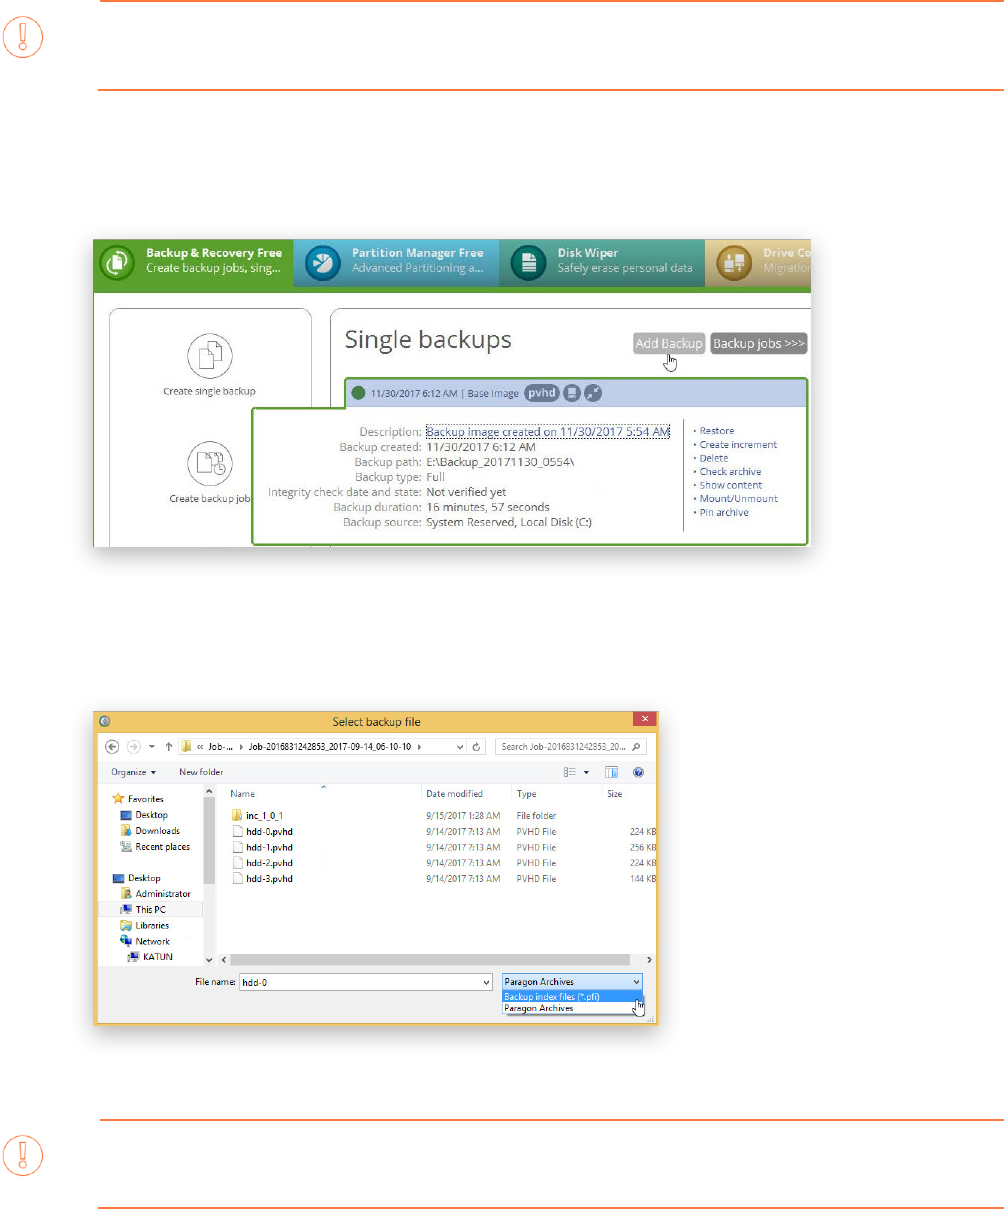Open the Drive Copy tab
Viewport: 1004px width, 1209px height.
pos(756,261)
